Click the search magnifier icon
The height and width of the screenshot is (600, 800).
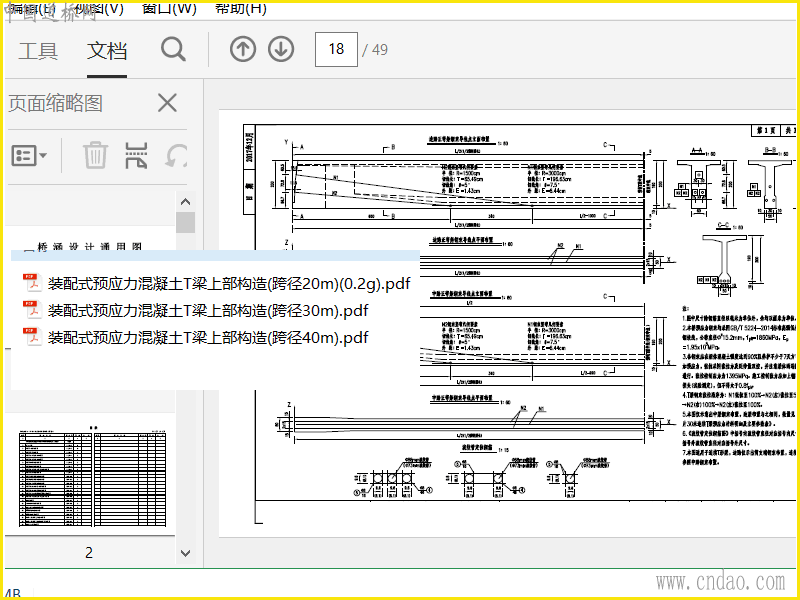click(173, 49)
